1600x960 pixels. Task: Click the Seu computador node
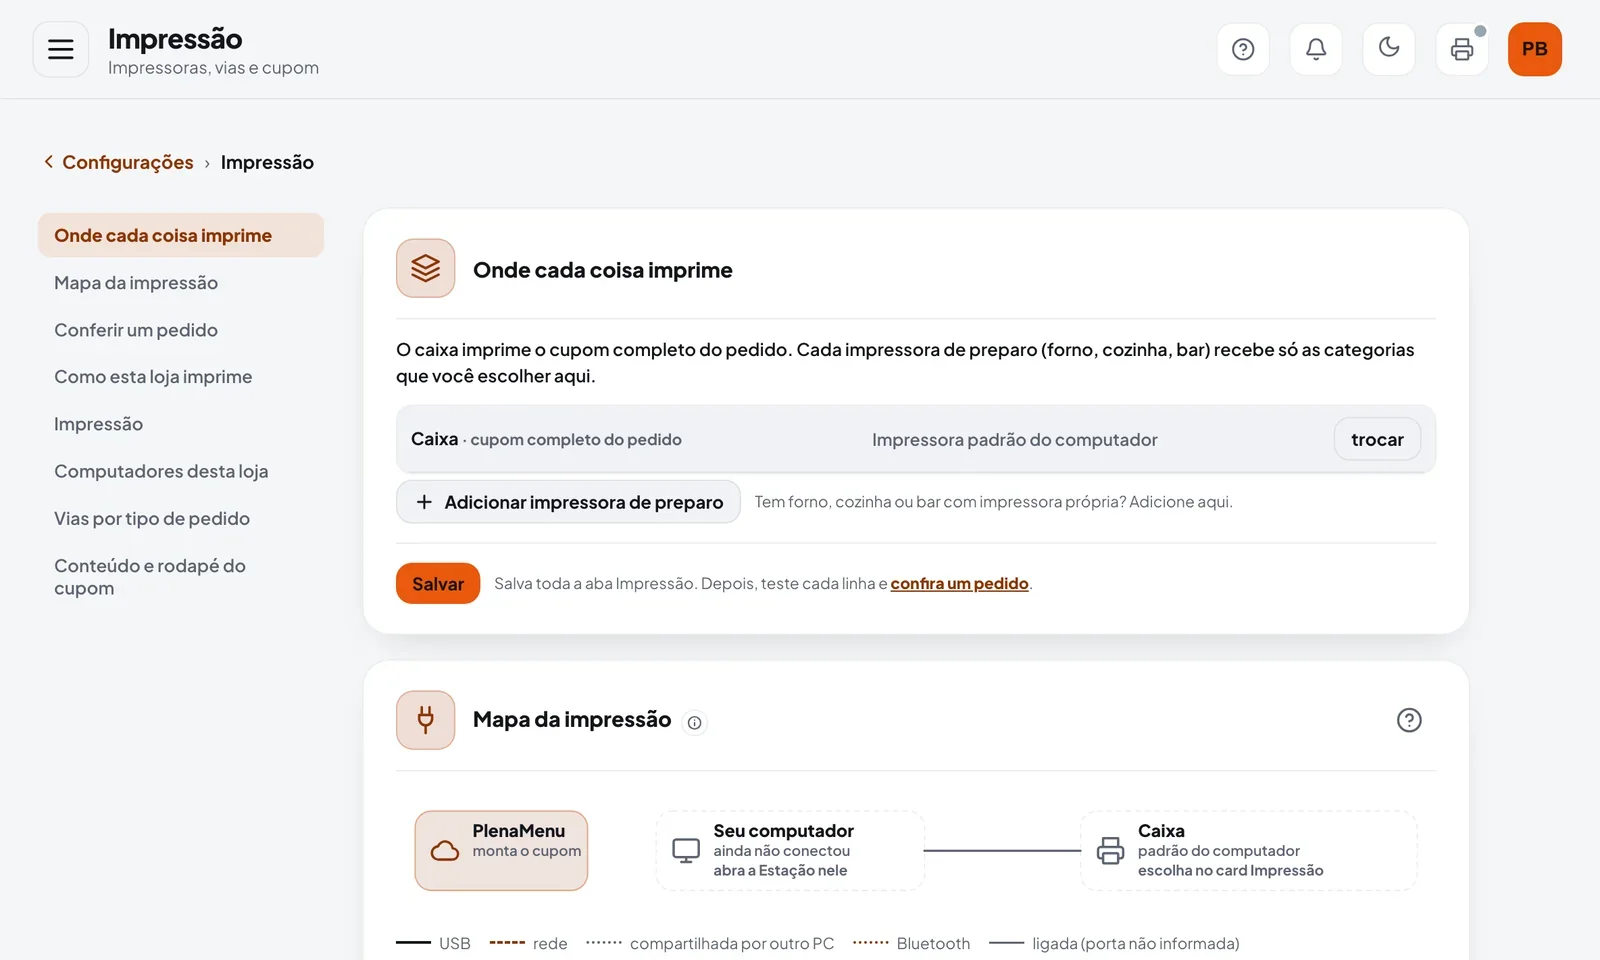tap(790, 850)
